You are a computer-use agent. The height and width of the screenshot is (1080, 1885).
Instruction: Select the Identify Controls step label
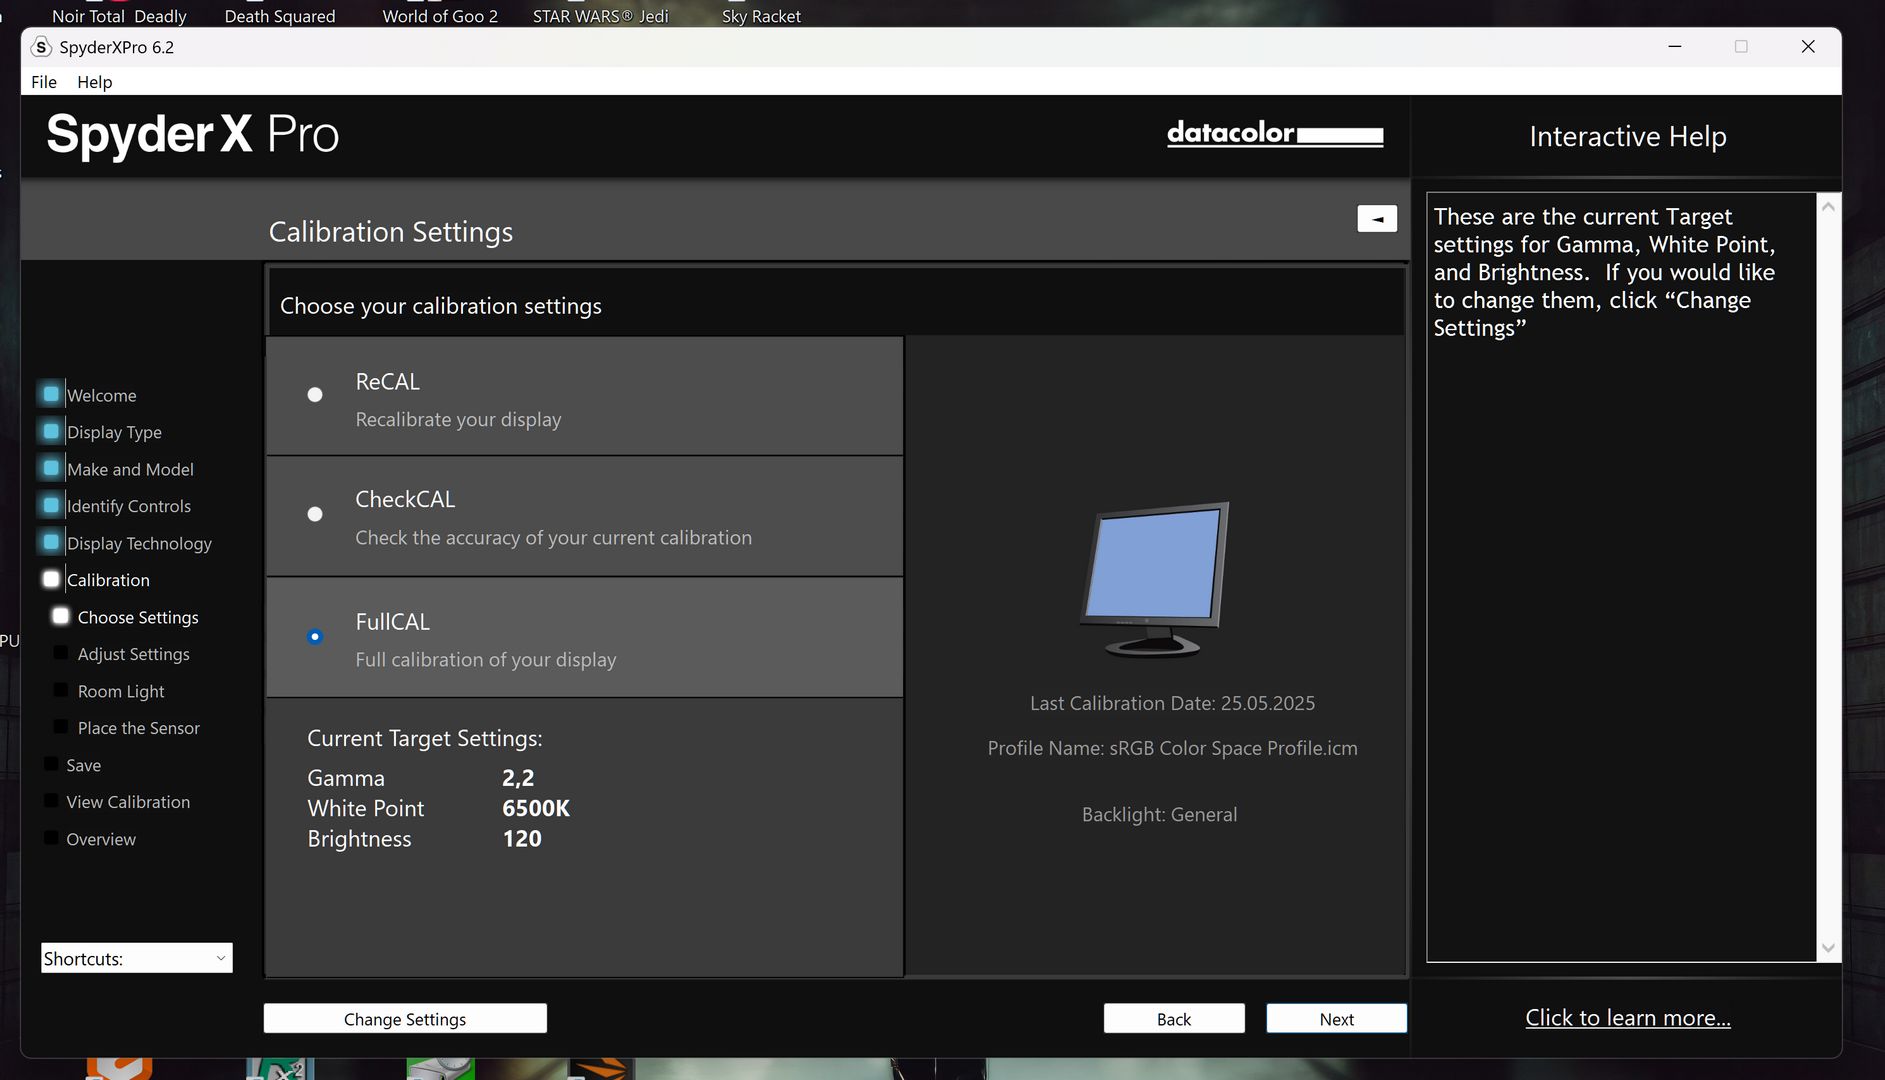128,506
